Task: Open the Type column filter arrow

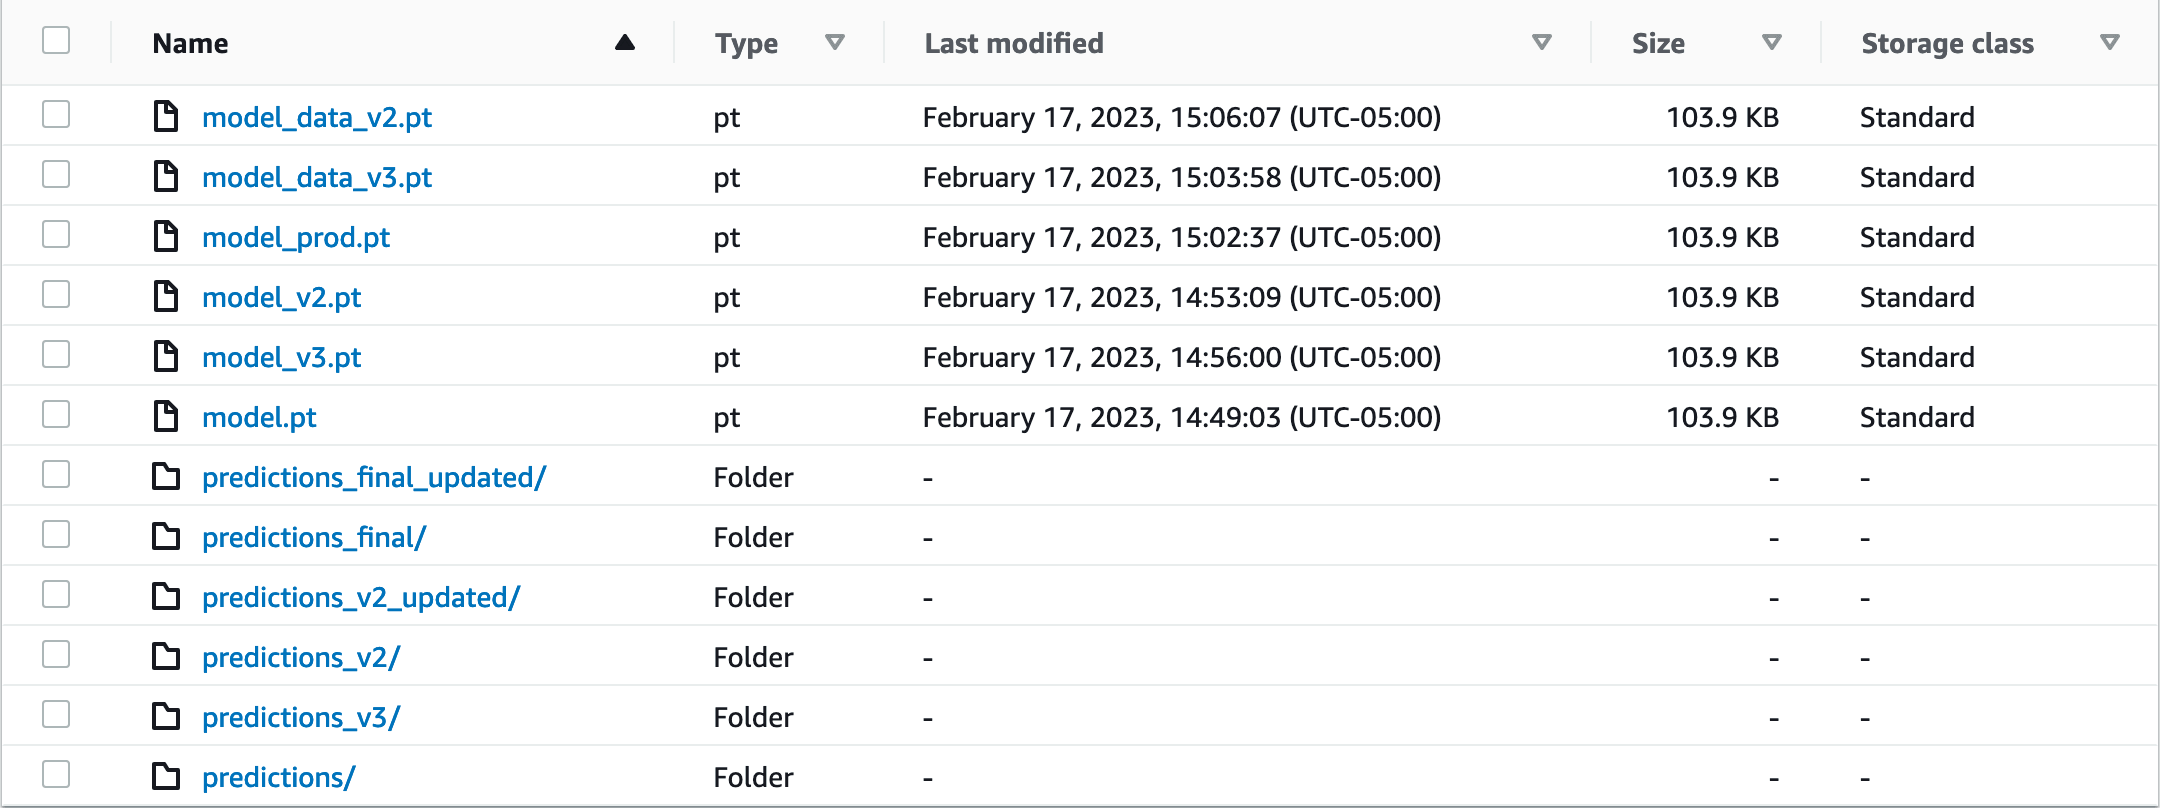Action: [x=834, y=42]
